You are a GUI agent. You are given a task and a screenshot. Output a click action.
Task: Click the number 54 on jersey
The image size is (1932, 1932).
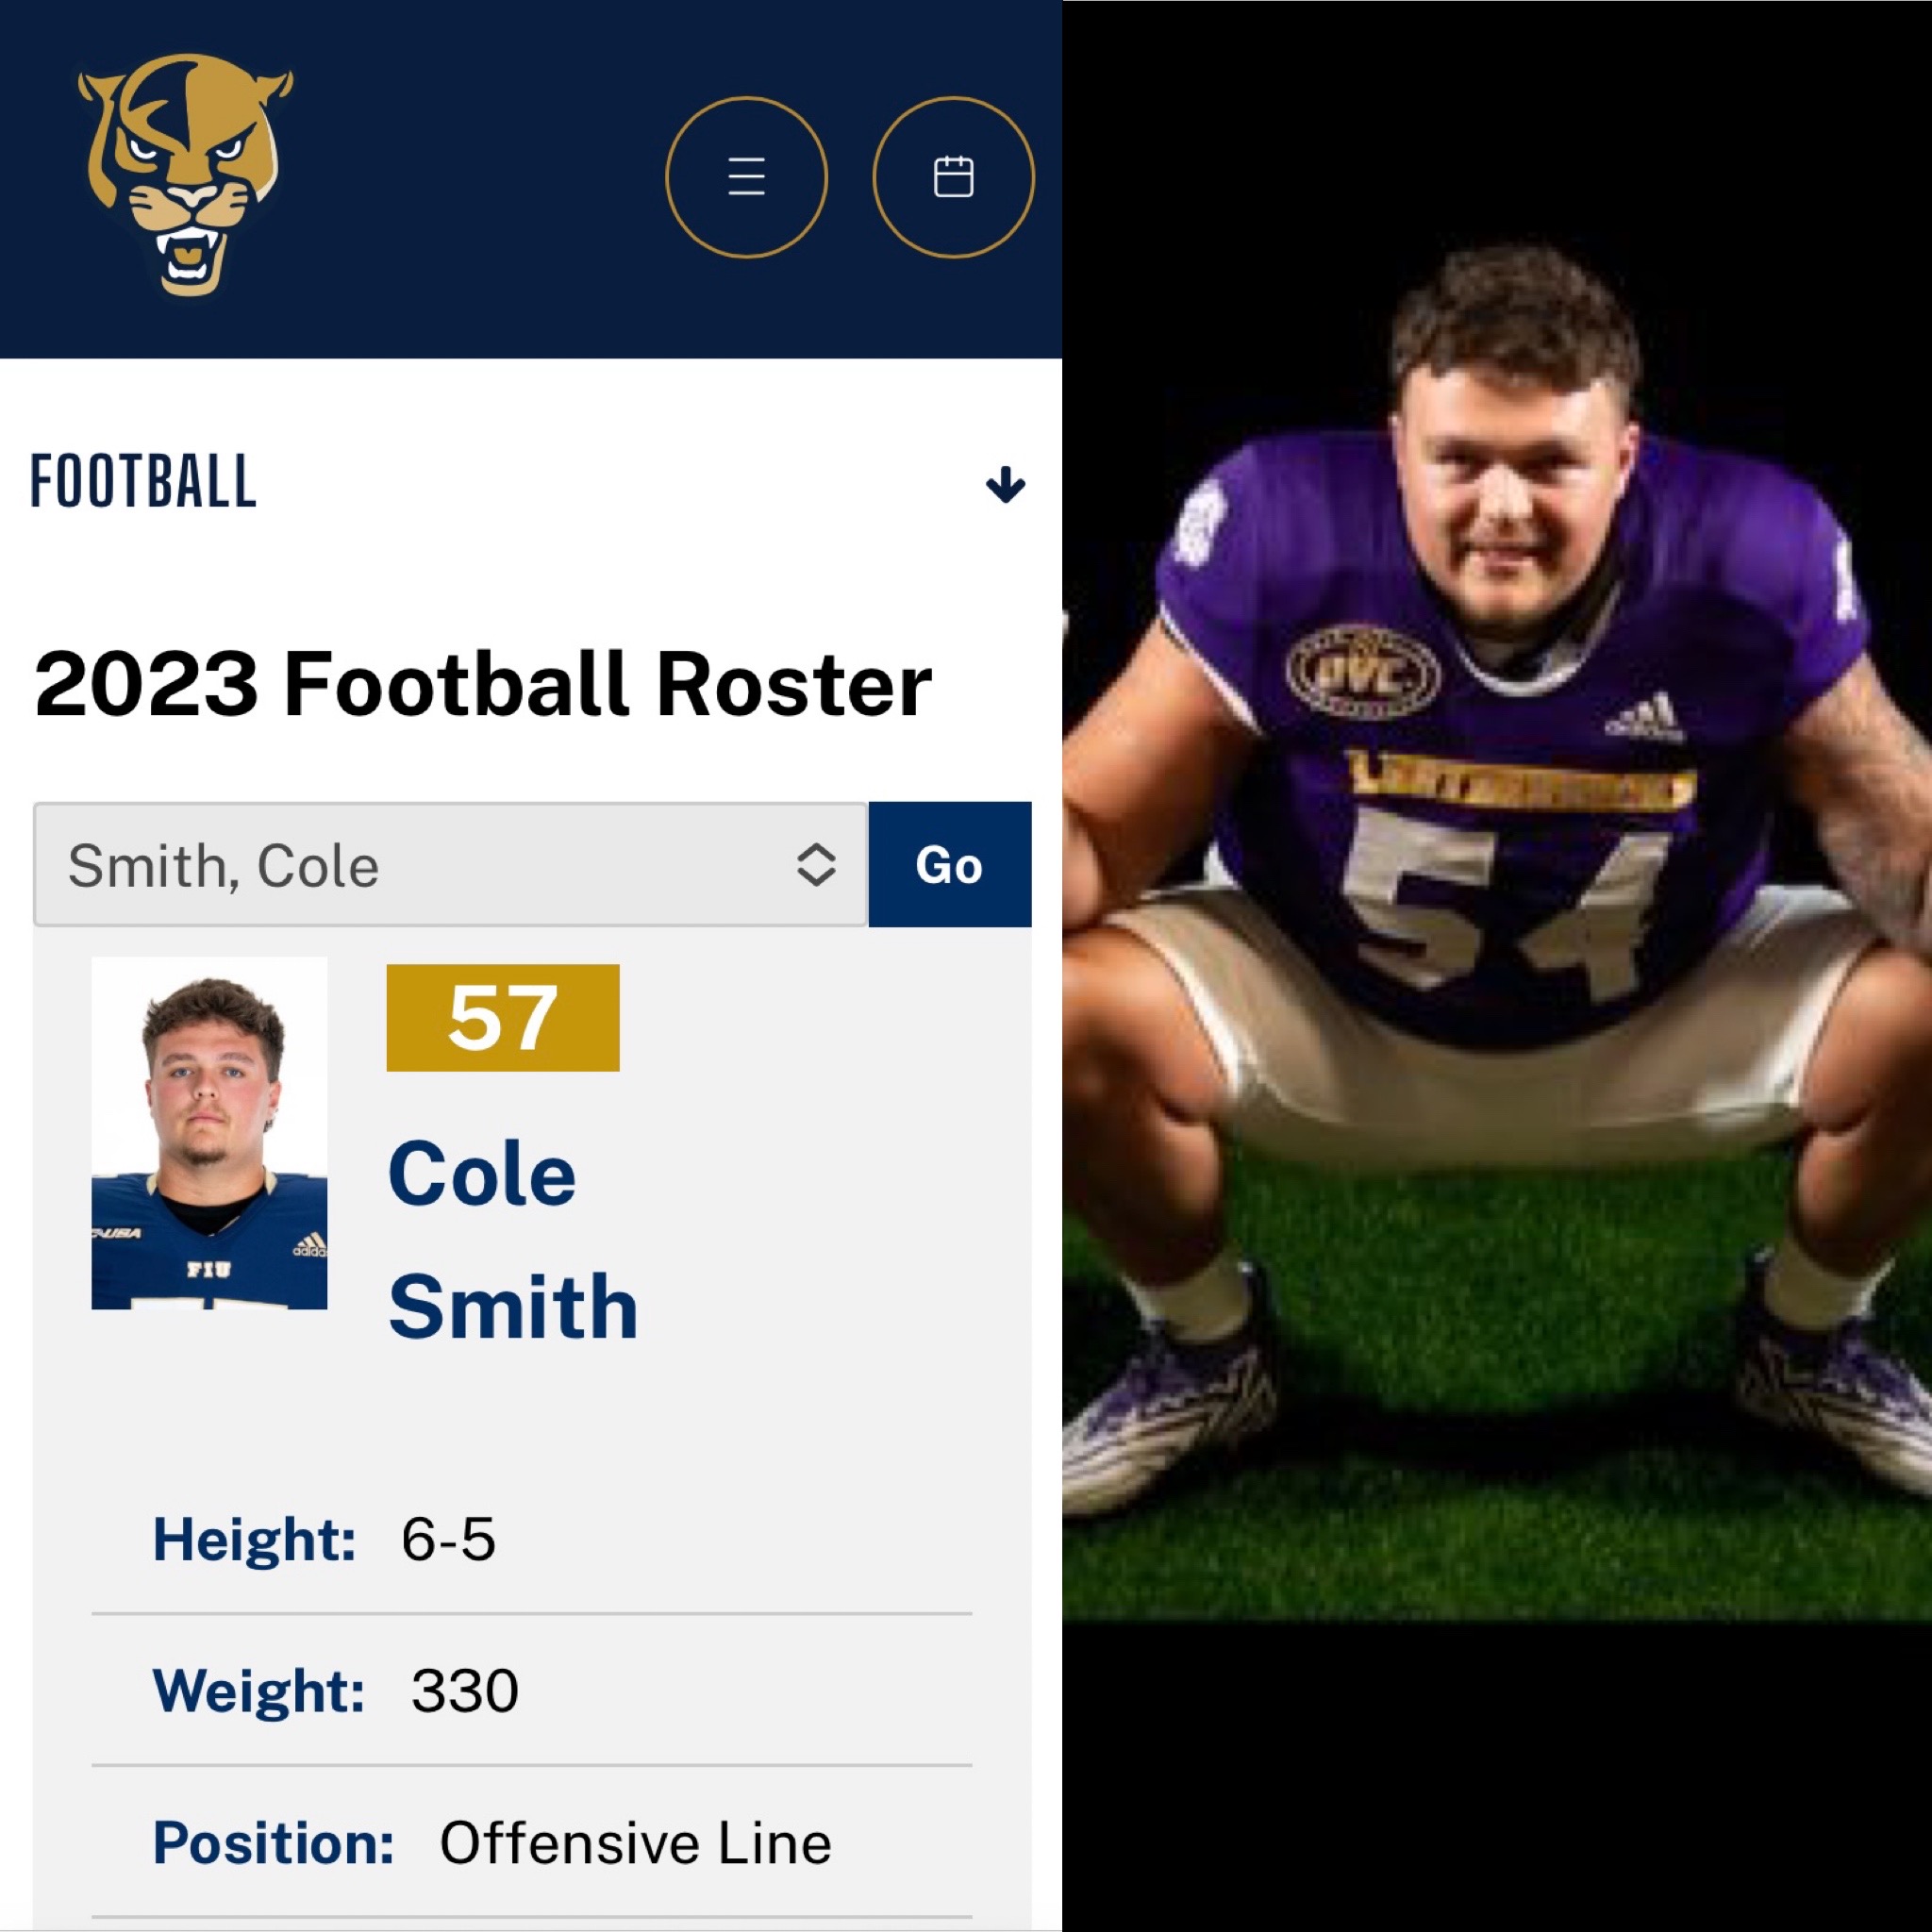pyautogui.click(x=1500, y=905)
